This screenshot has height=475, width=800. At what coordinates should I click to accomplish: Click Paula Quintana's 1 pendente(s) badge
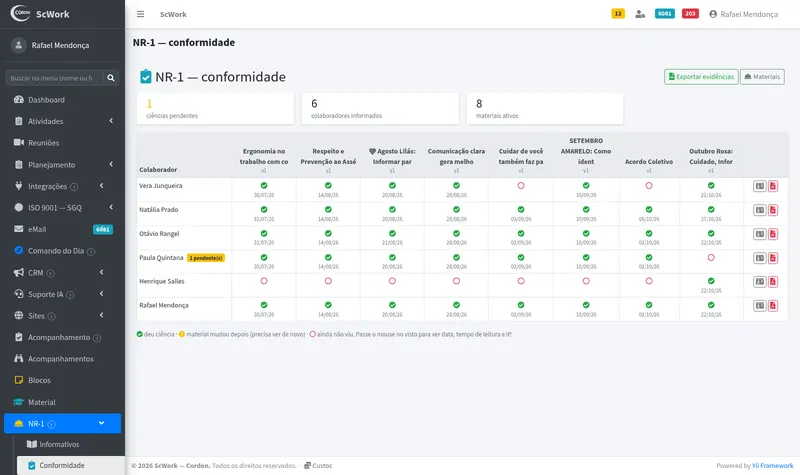[206, 258]
